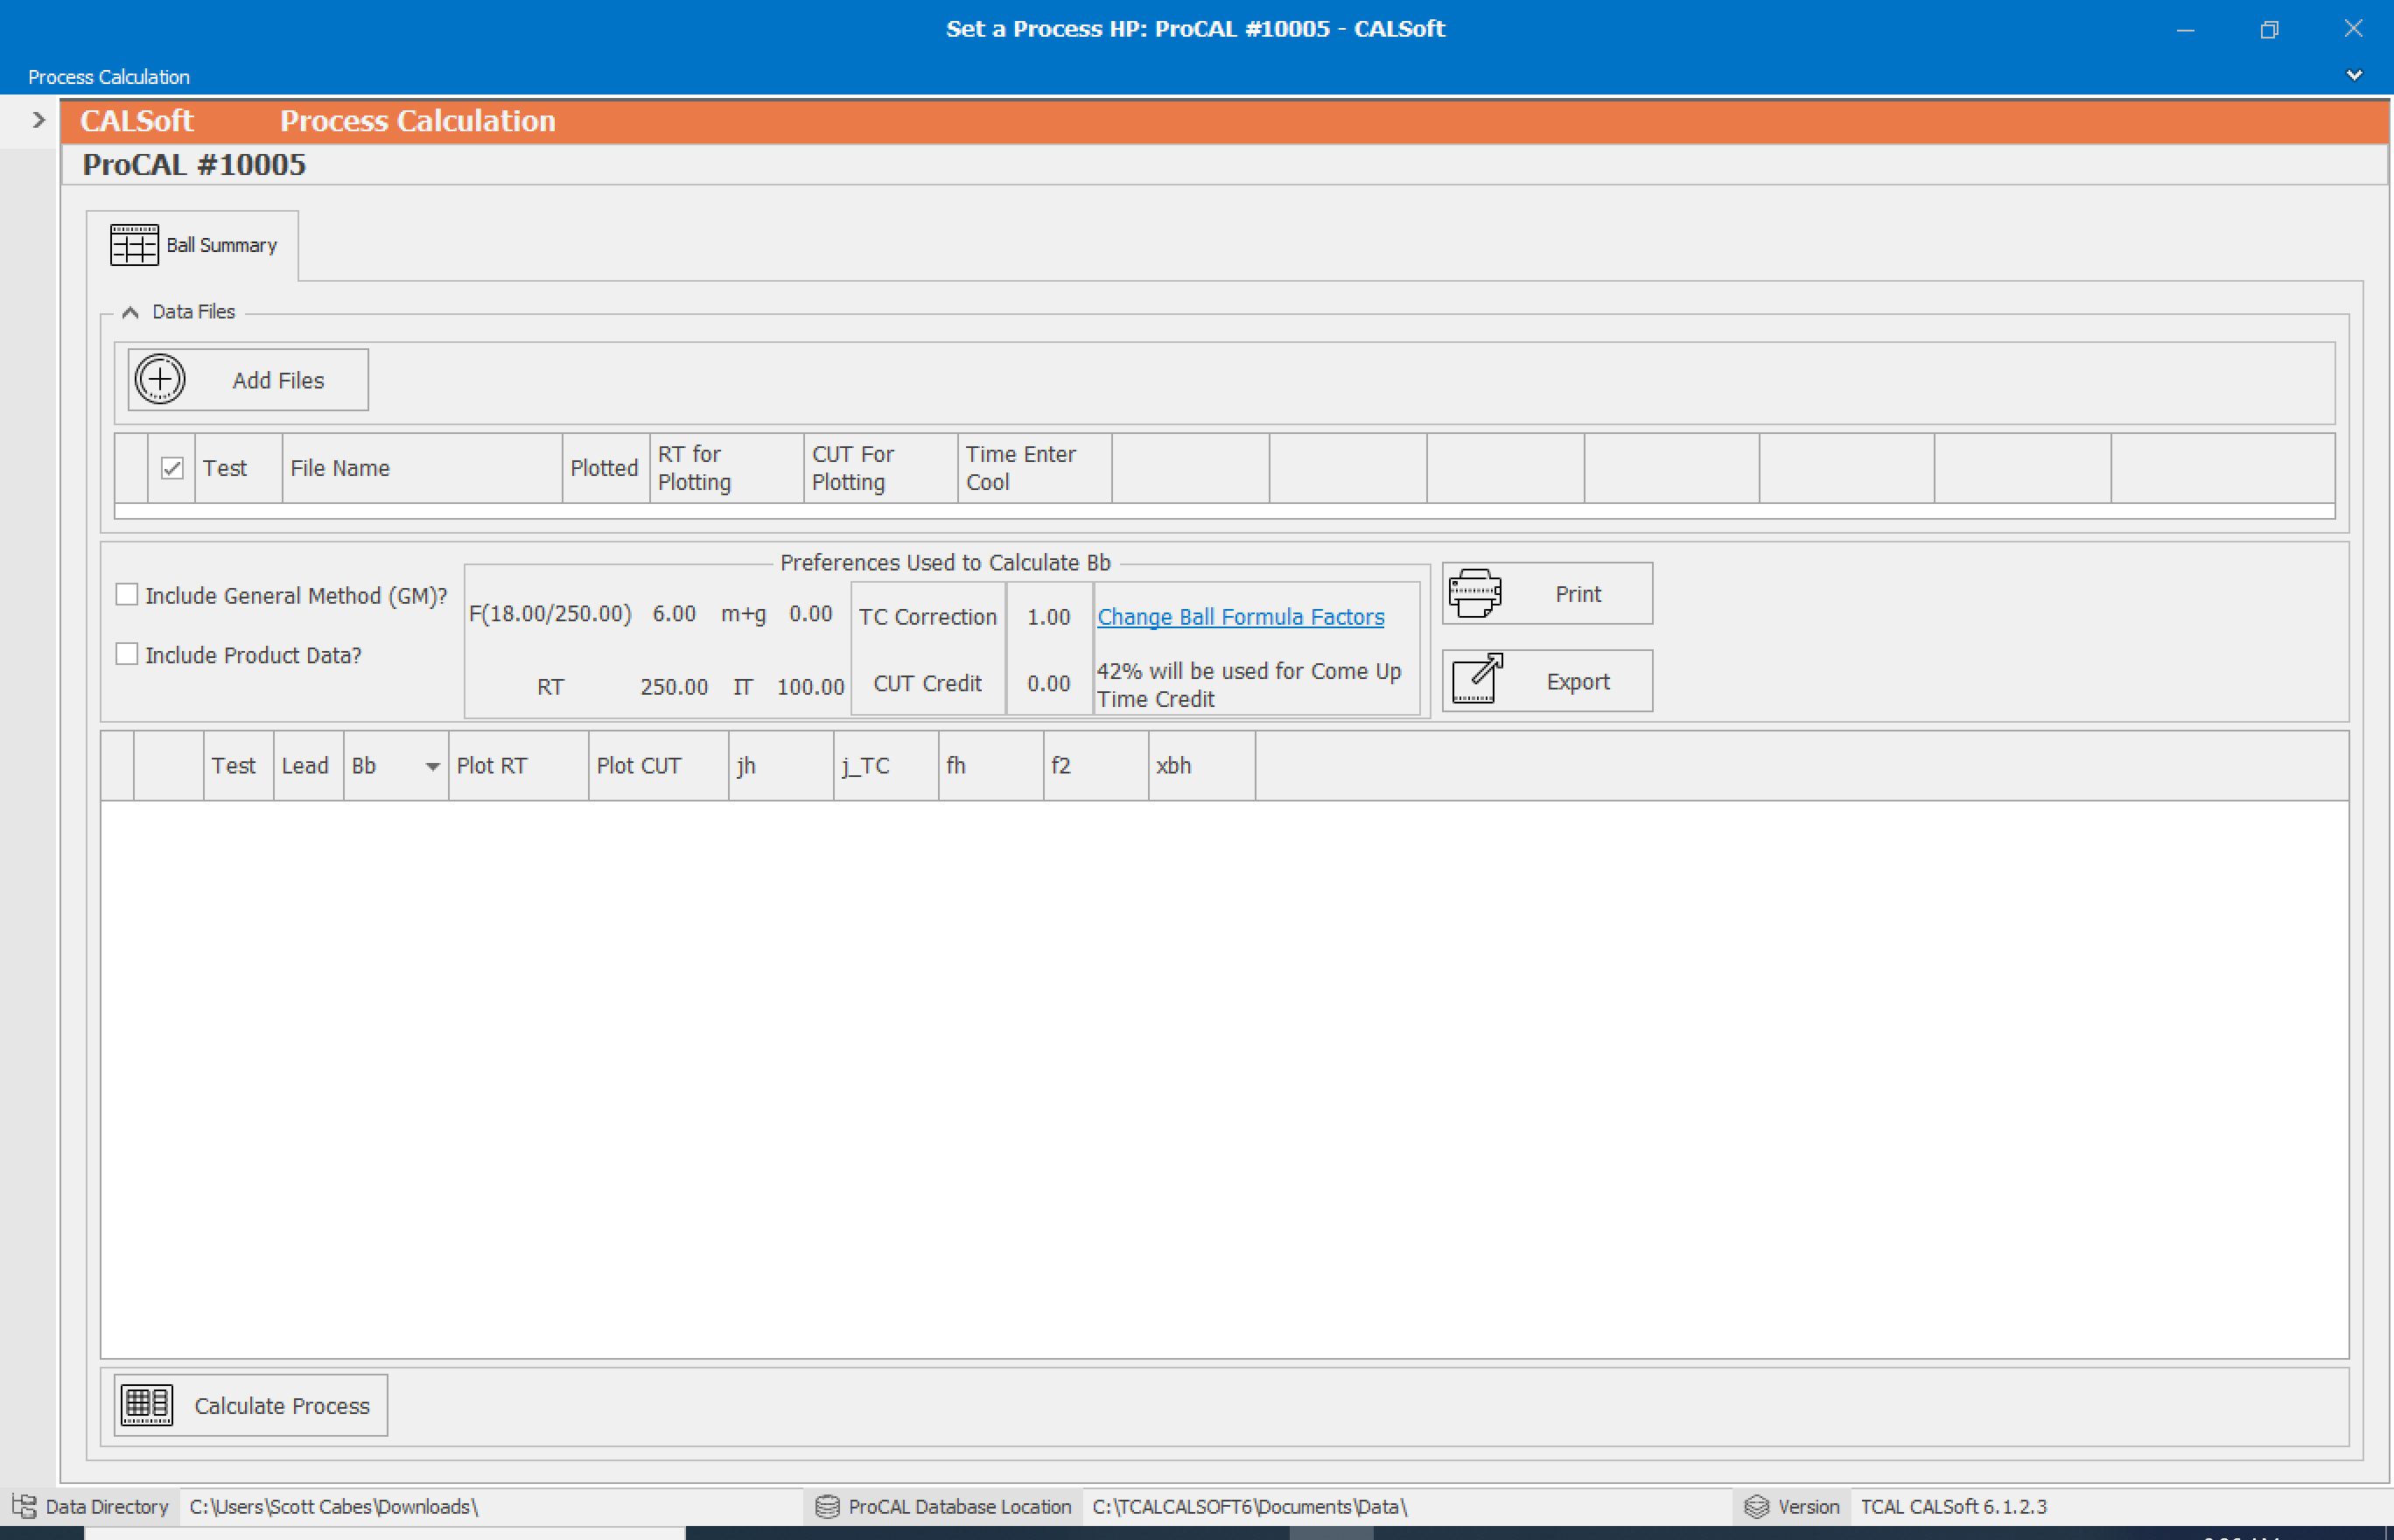Viewport: 2394px width, 1540px height.
Task: Minimize the CALSoft window
Action: (2186, 30)
